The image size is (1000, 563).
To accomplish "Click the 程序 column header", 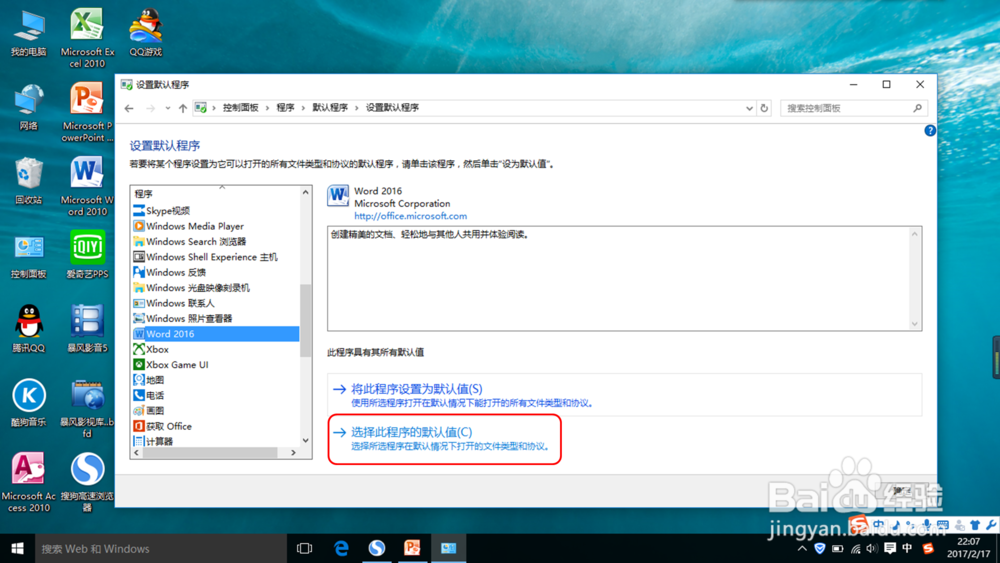I will 215,193.
